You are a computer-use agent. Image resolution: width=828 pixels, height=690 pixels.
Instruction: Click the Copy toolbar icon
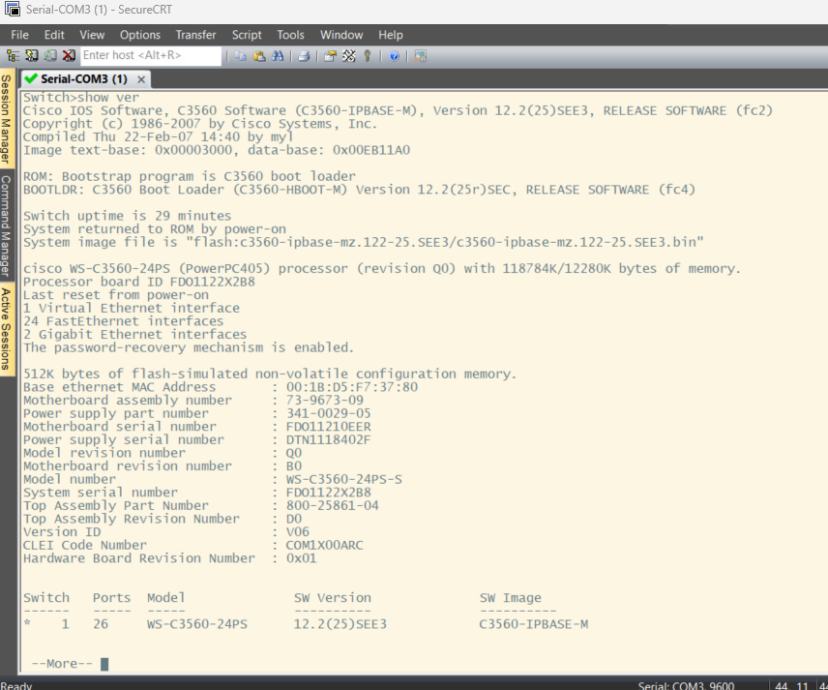coord(240,56)
